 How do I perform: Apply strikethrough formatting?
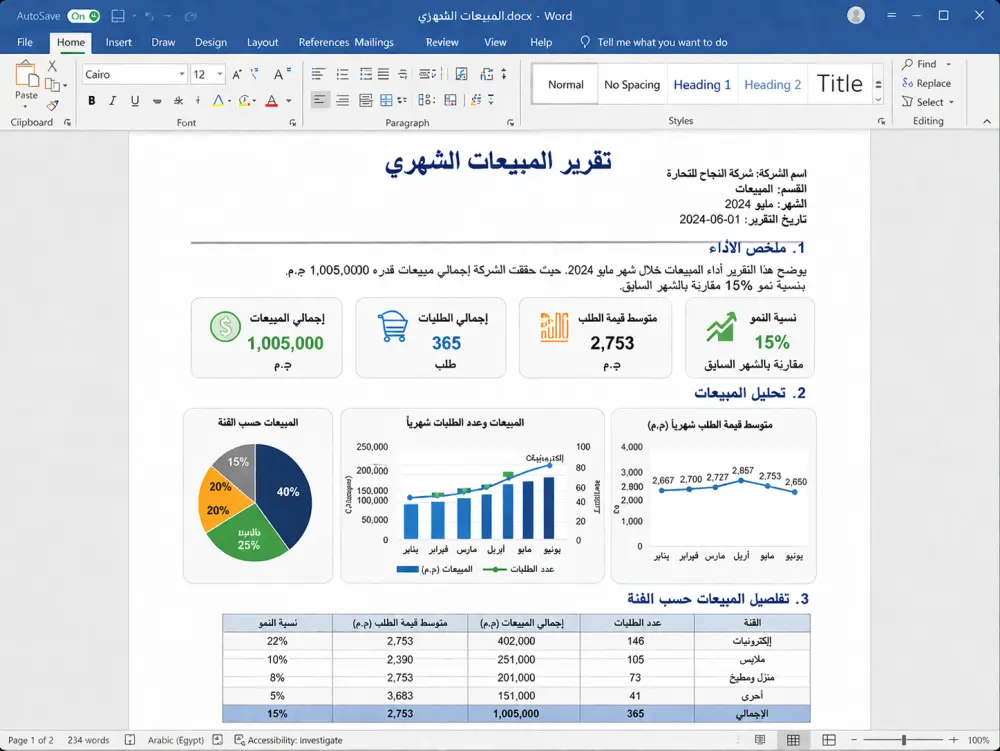[157, 101]
